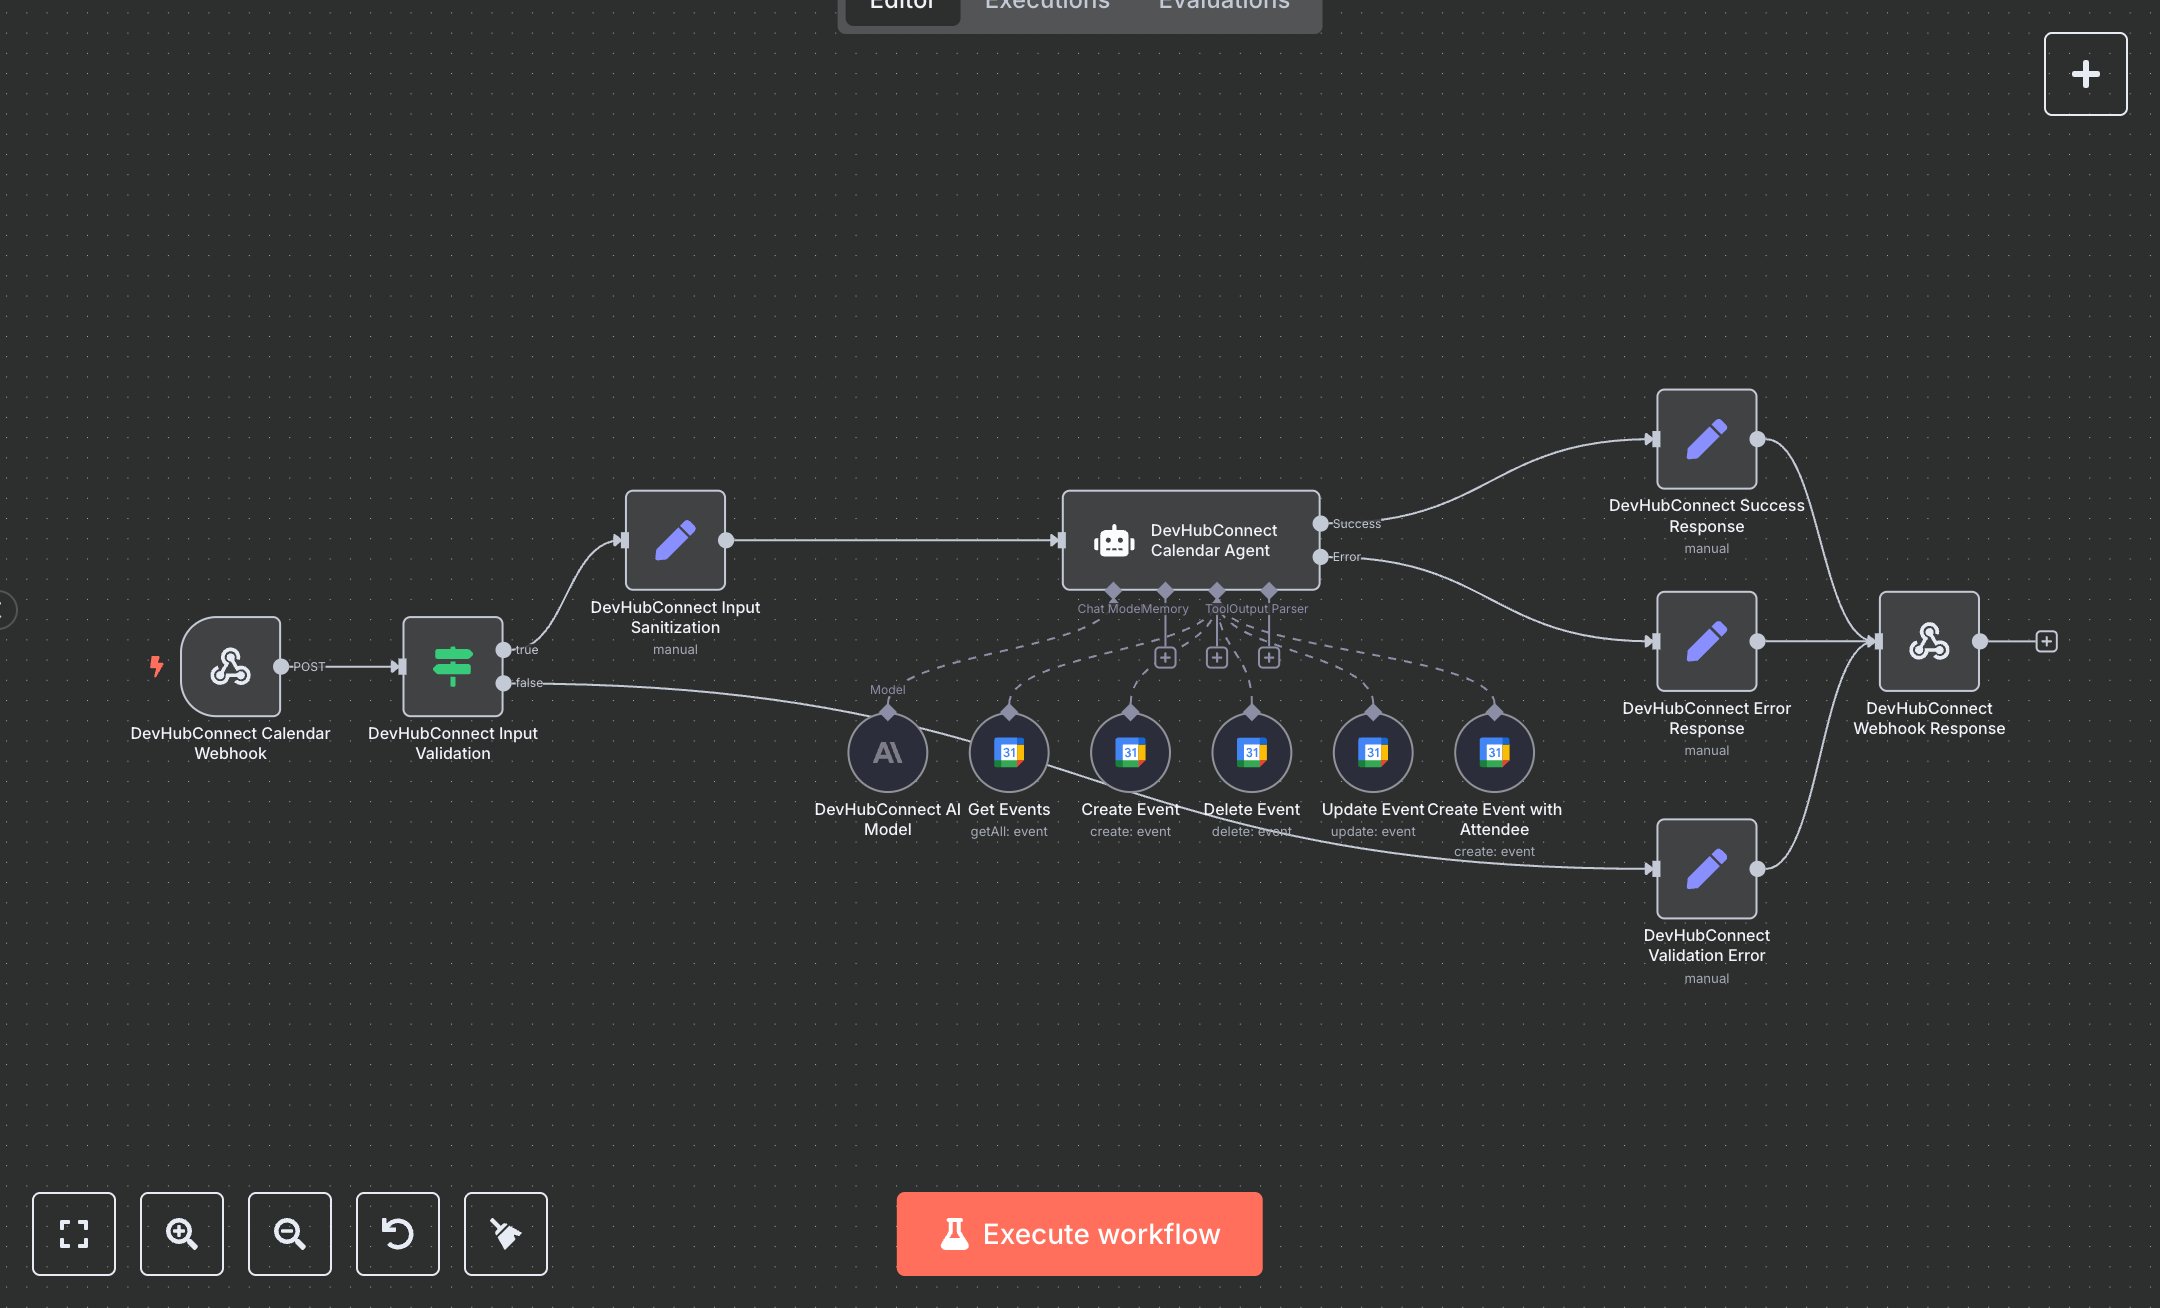Select the DevHubConnect Calendar Agent node
Image resolution: width=2160 pixels, height=1308 pixels.
click(1190, 540)
